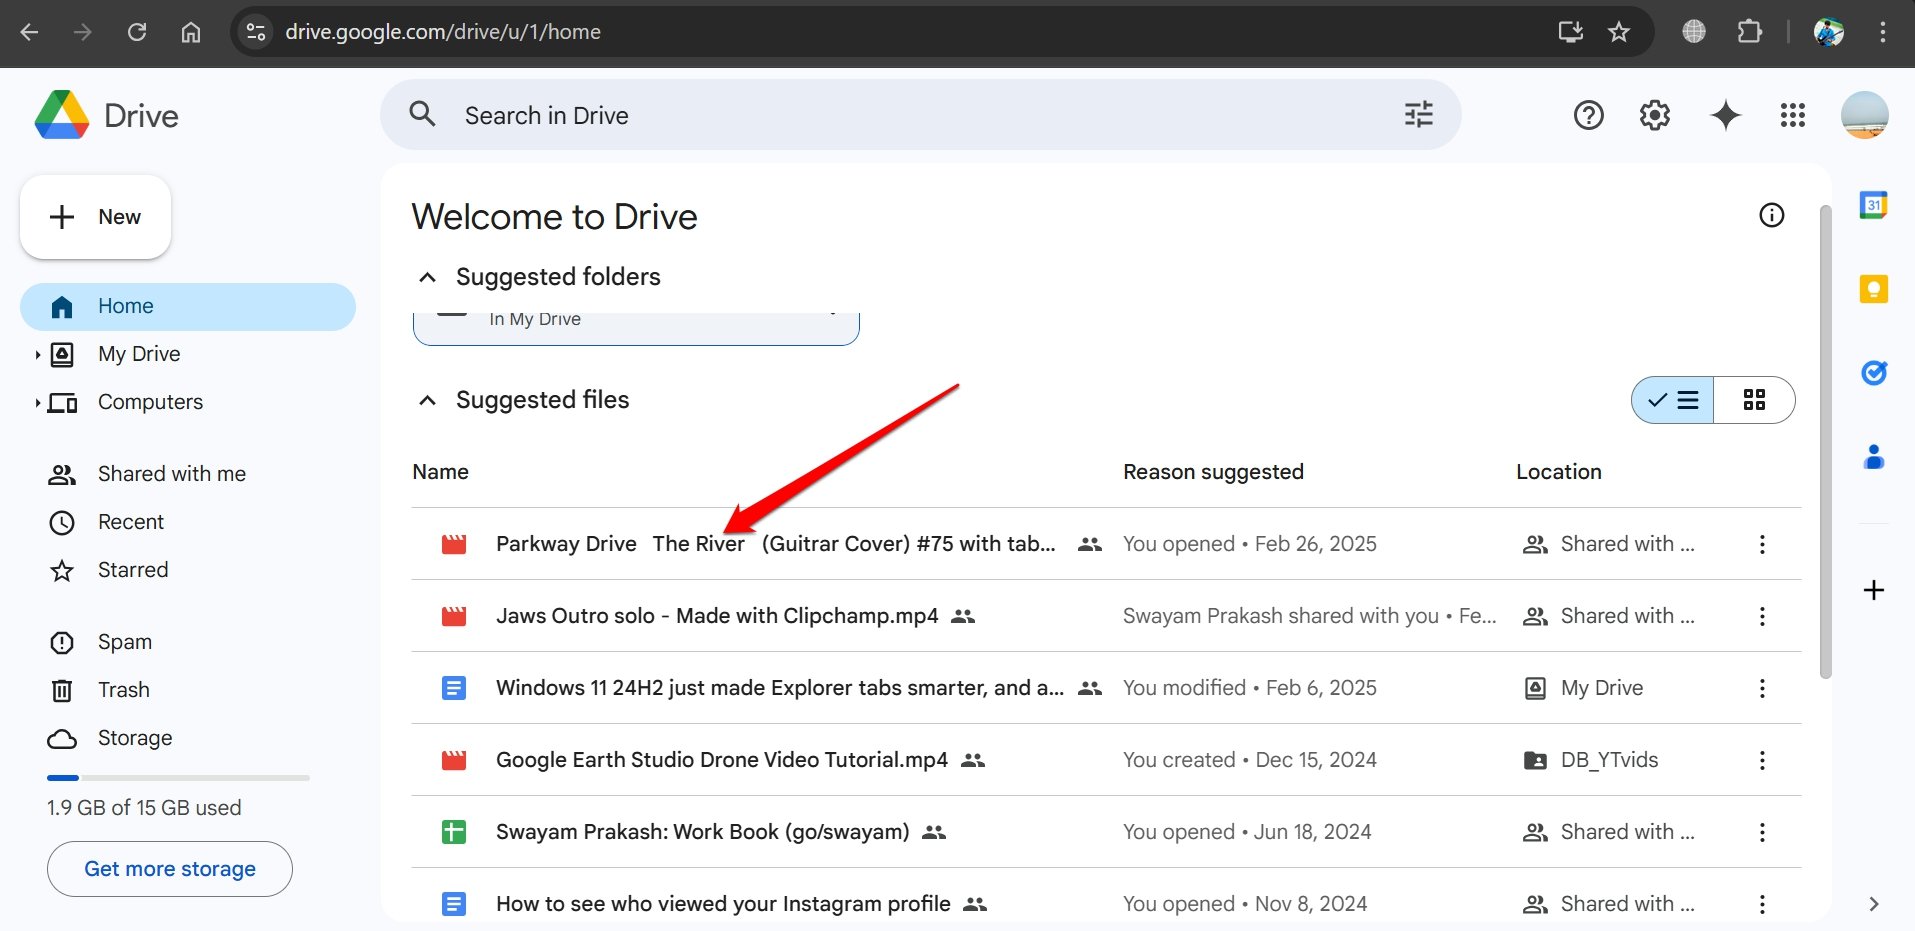Open Swayam Prakash Work Book spreadsheet

pos(703,832)
